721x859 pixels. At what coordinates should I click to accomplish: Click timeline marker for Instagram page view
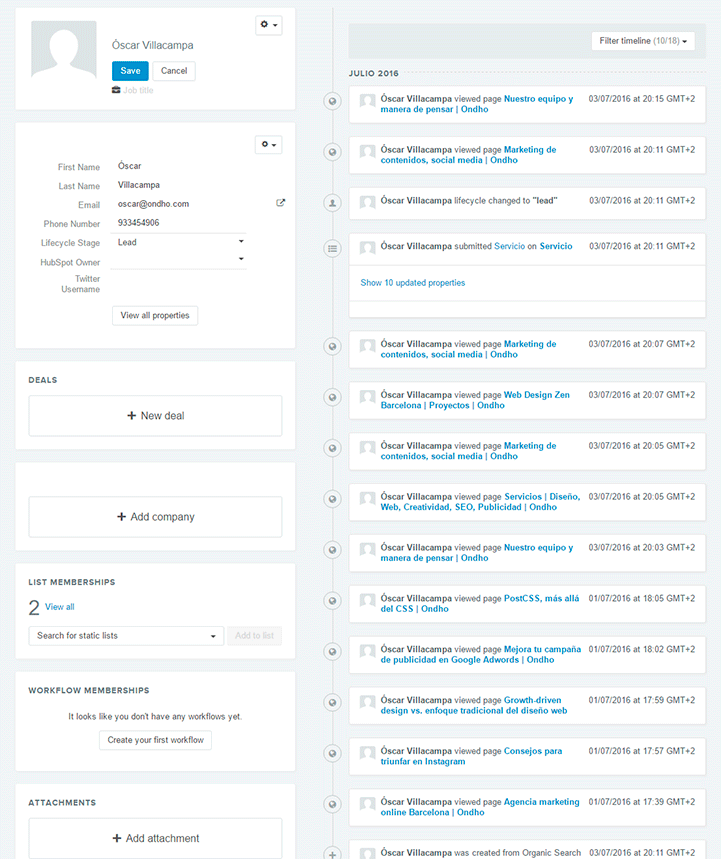333,754
